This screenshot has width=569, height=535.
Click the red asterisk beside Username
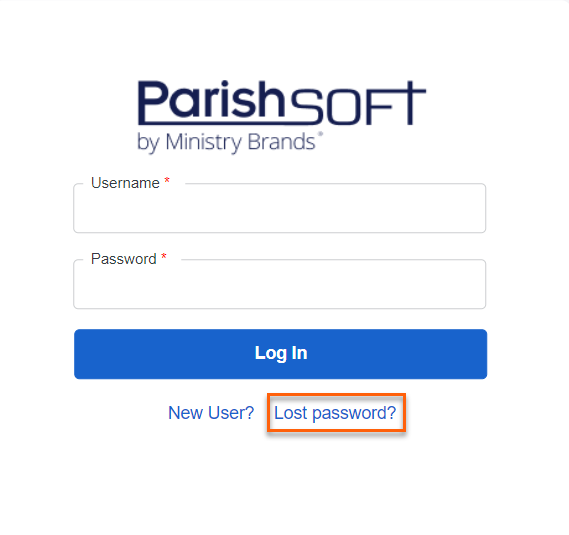(167, 180)
